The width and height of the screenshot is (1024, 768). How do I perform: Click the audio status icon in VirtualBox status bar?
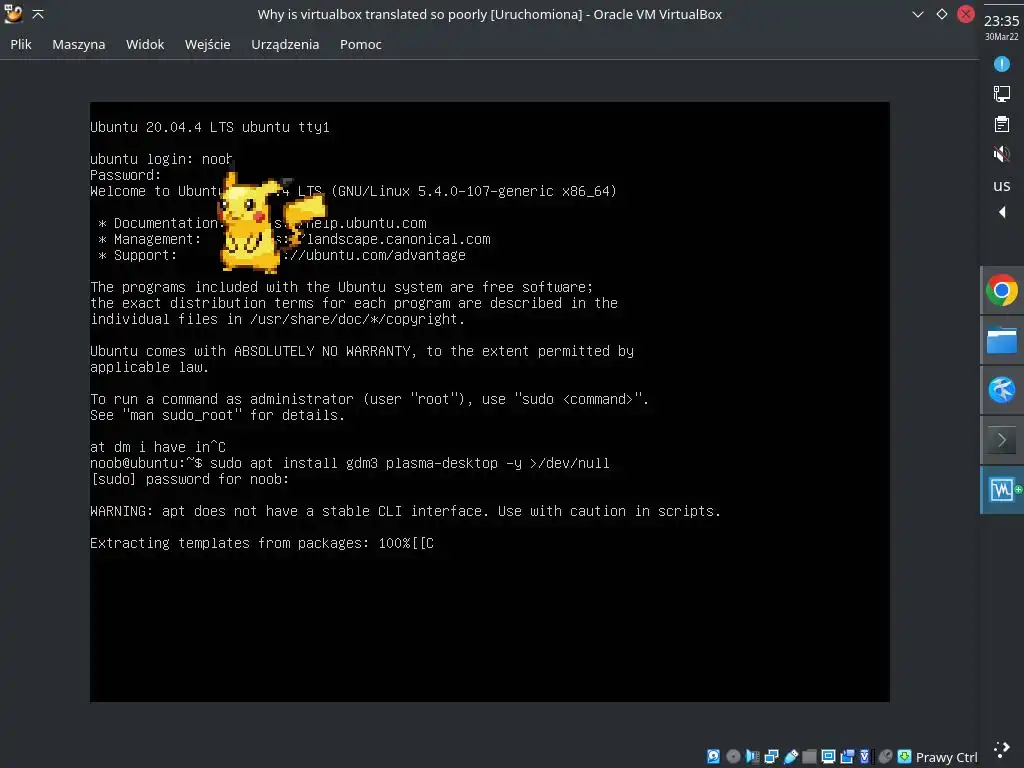point(752,756)
